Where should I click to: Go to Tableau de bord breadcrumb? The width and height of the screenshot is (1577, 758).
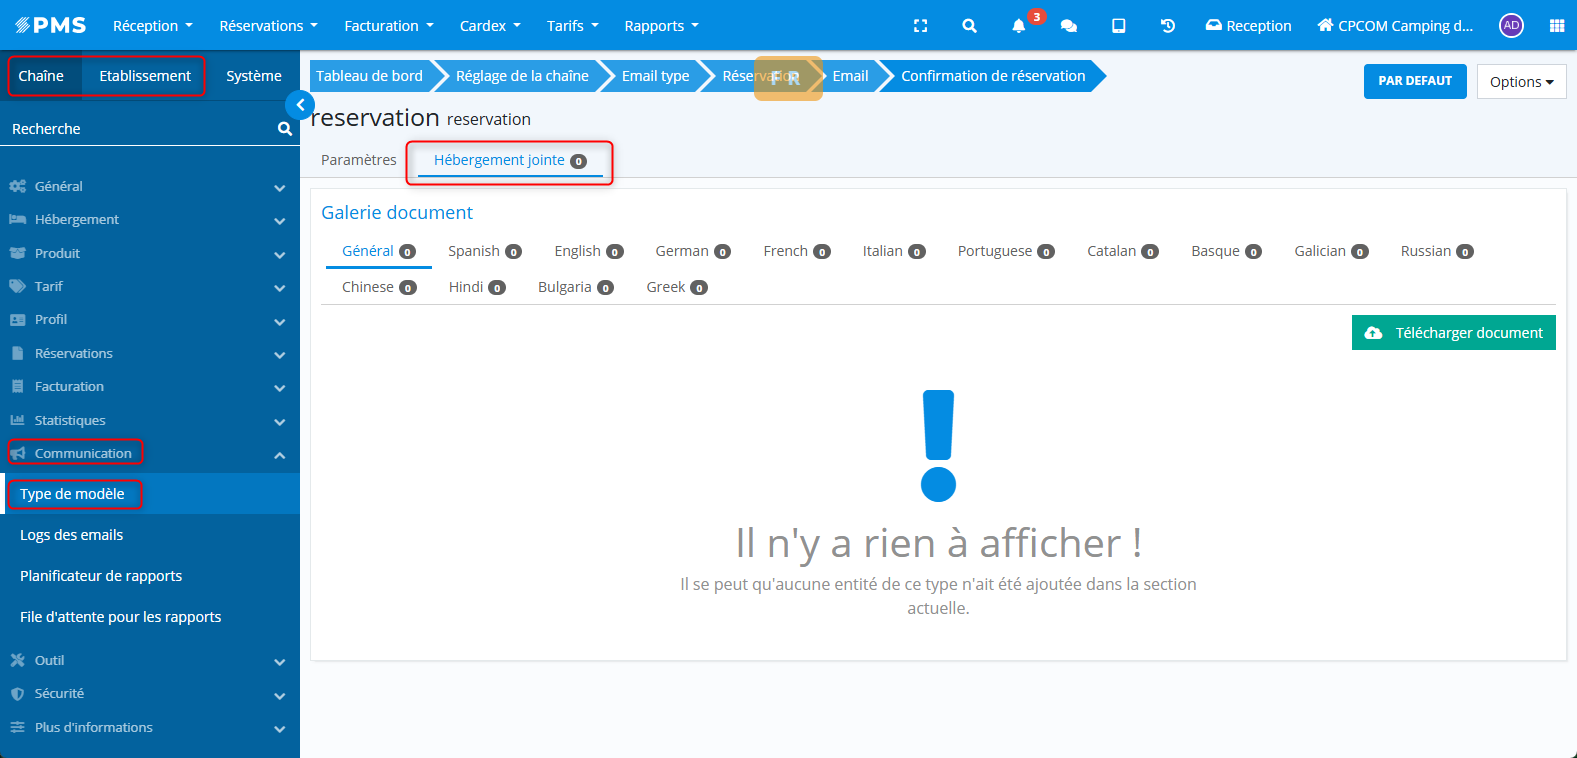coord(369,76)
